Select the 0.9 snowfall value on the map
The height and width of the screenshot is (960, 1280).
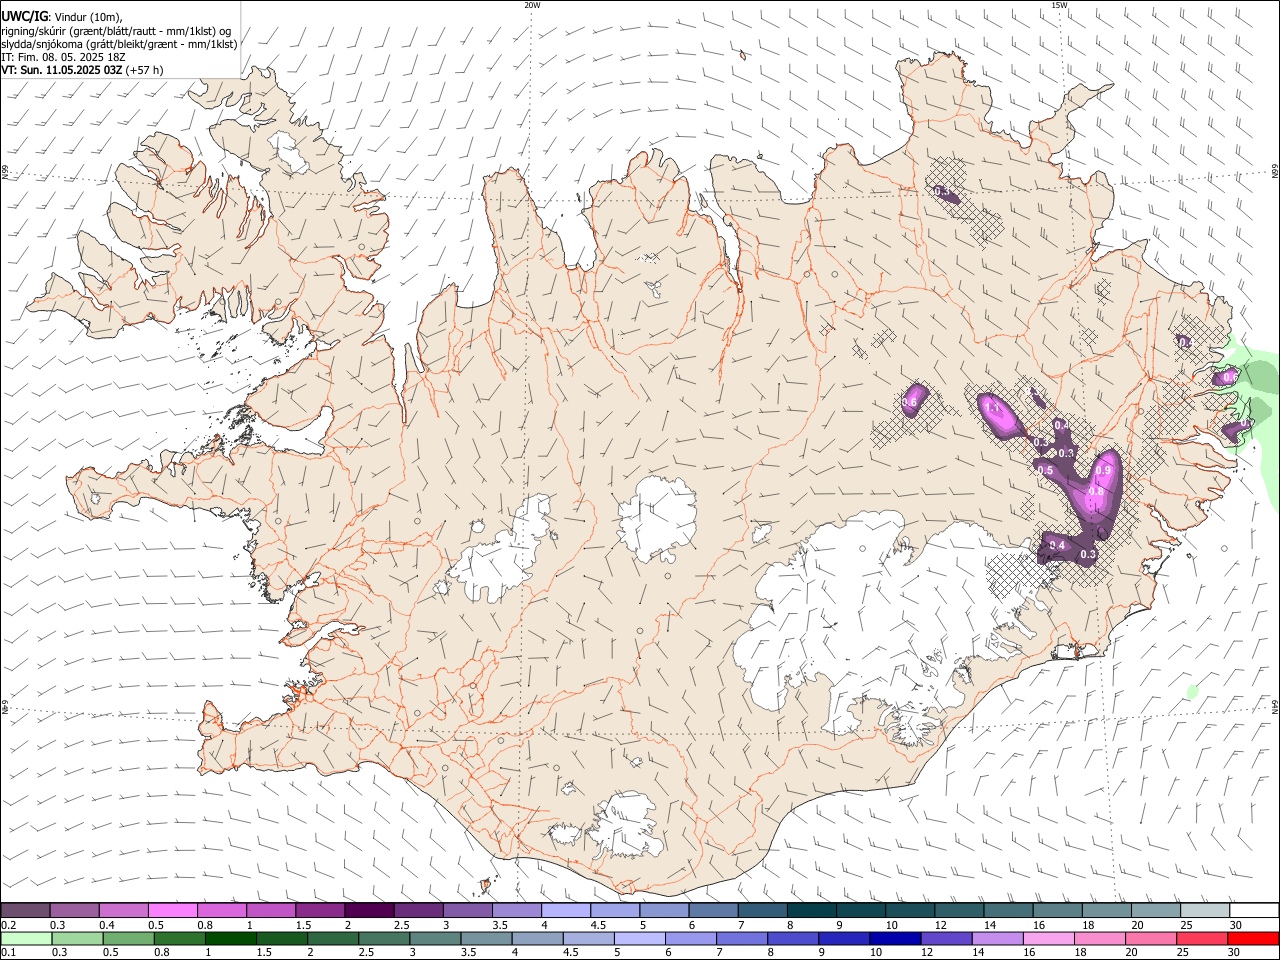point(1104,471)
